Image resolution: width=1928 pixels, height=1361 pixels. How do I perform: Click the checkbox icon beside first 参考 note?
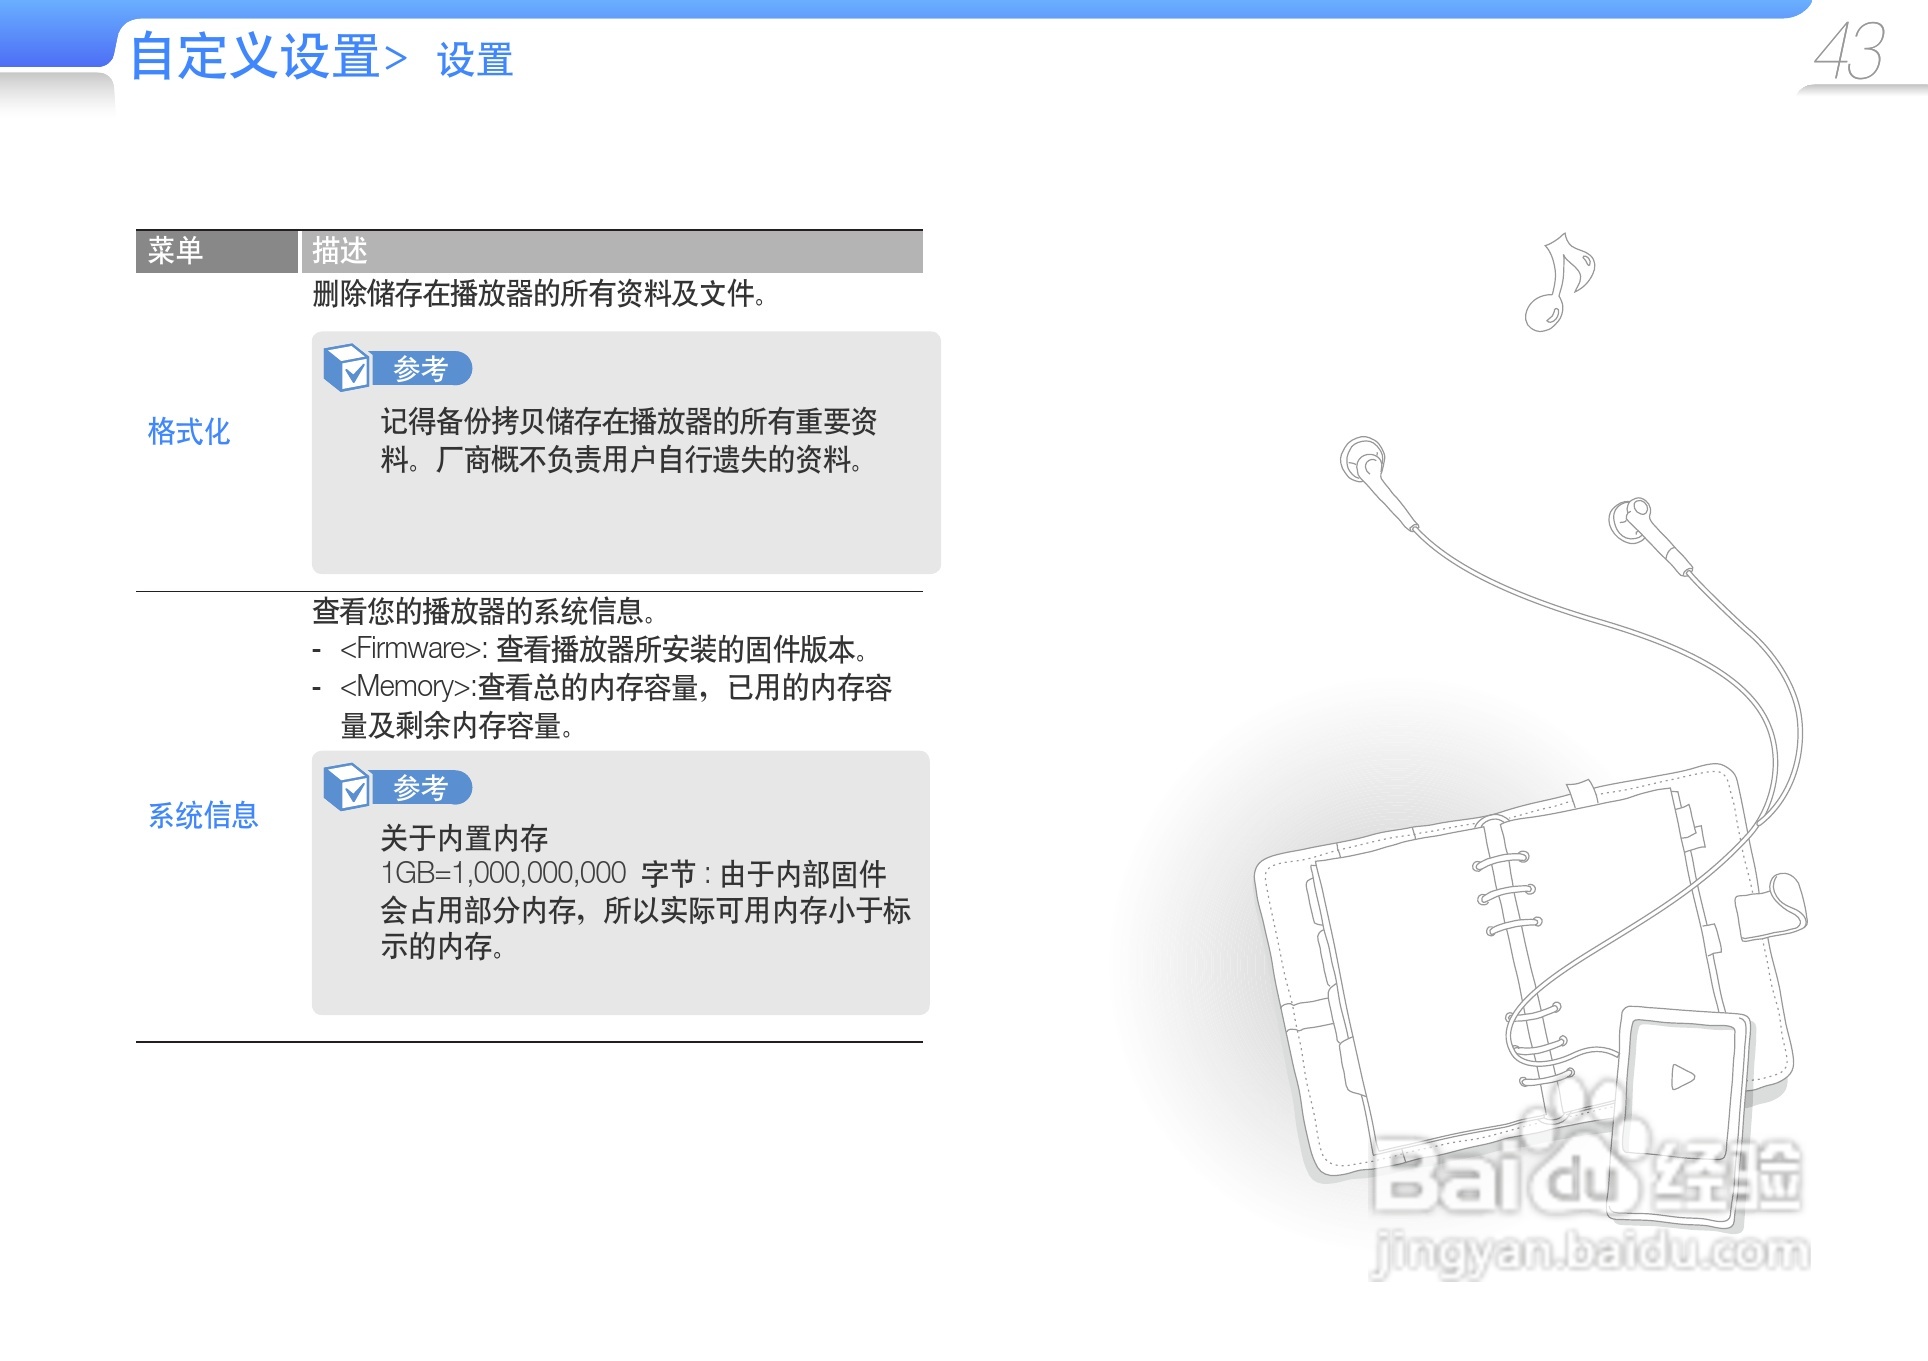click(x=347, y=367)
